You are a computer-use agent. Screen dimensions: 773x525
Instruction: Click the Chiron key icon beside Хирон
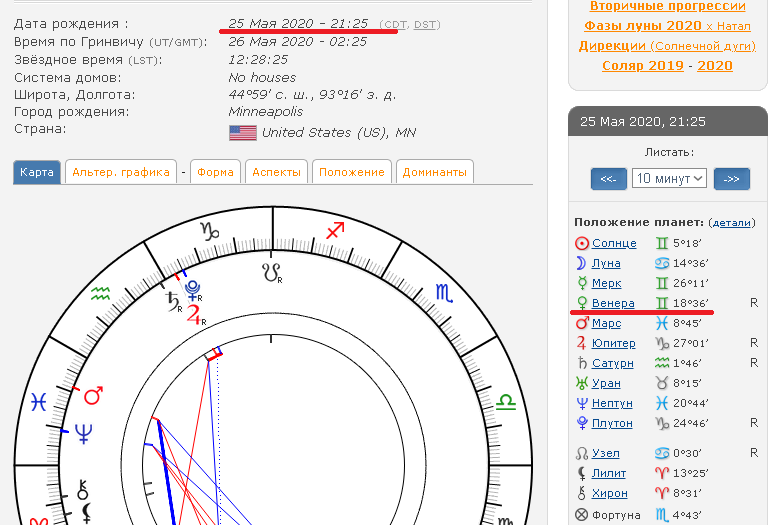582,493
